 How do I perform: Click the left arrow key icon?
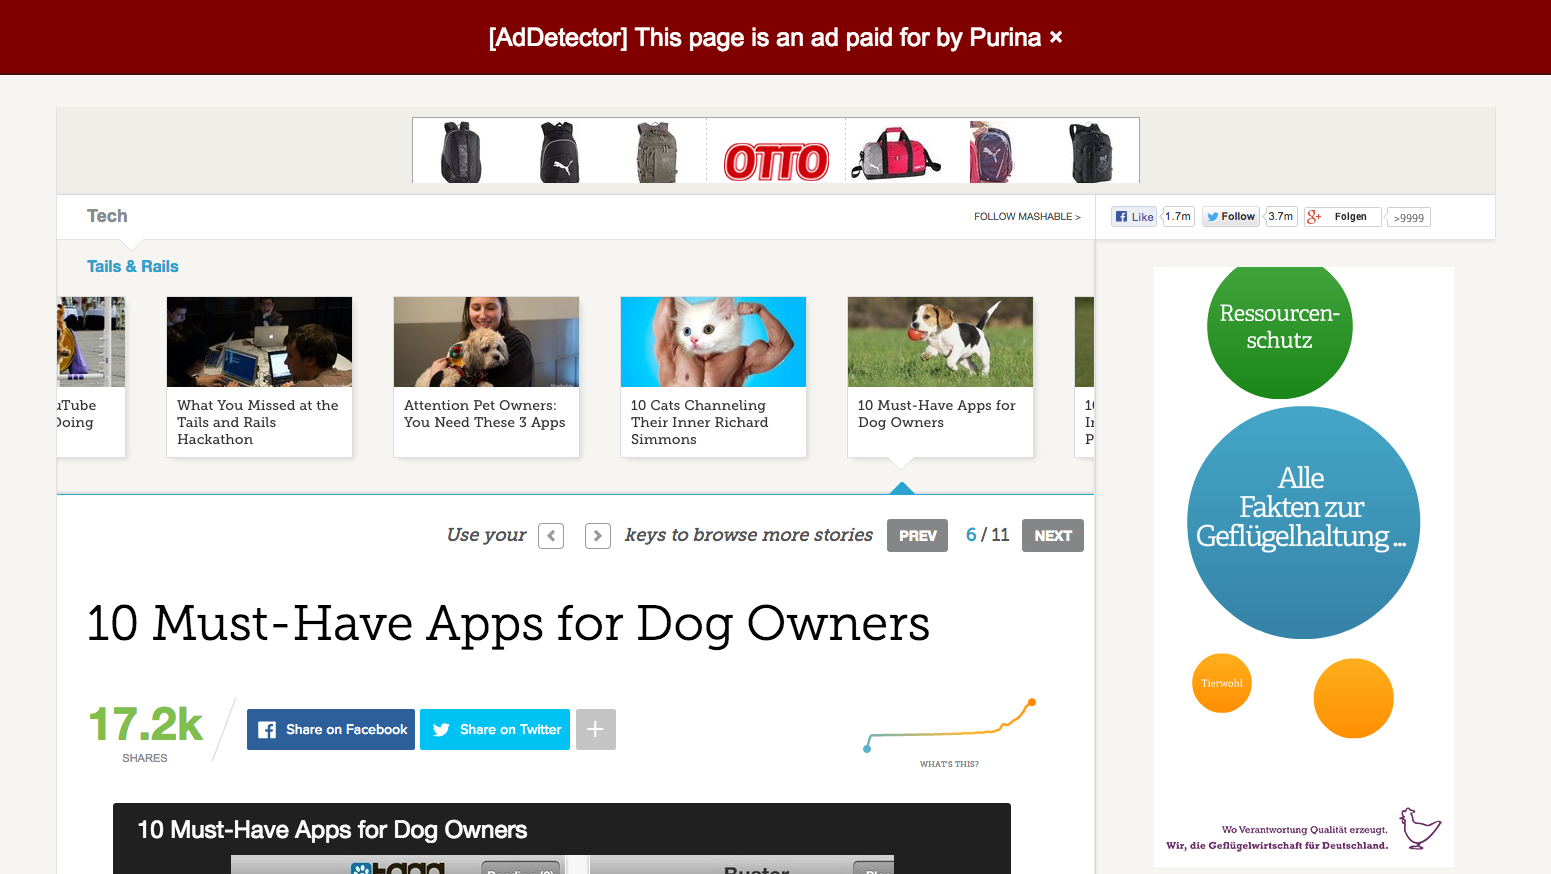point(551,536)
